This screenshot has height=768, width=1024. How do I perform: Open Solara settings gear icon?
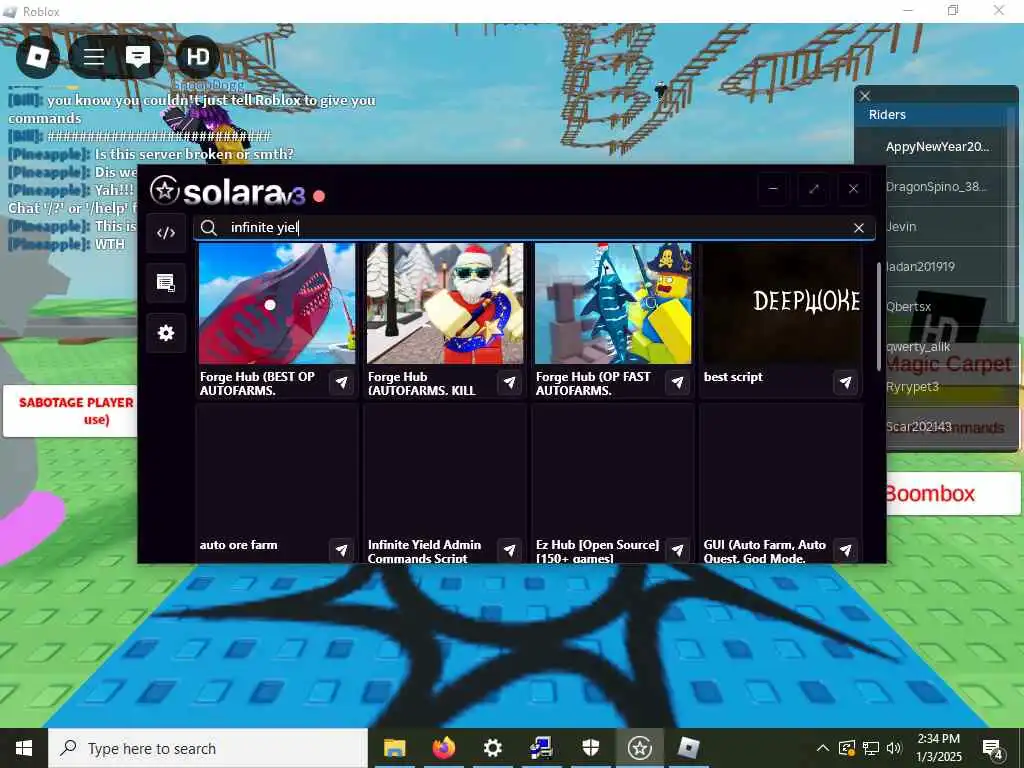166,333
